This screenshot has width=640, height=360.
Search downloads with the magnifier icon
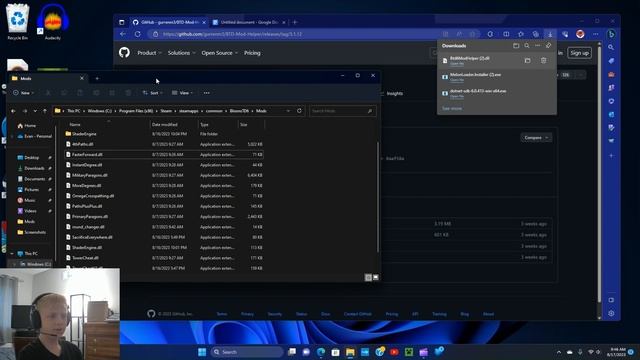click(x=527, y=46)
